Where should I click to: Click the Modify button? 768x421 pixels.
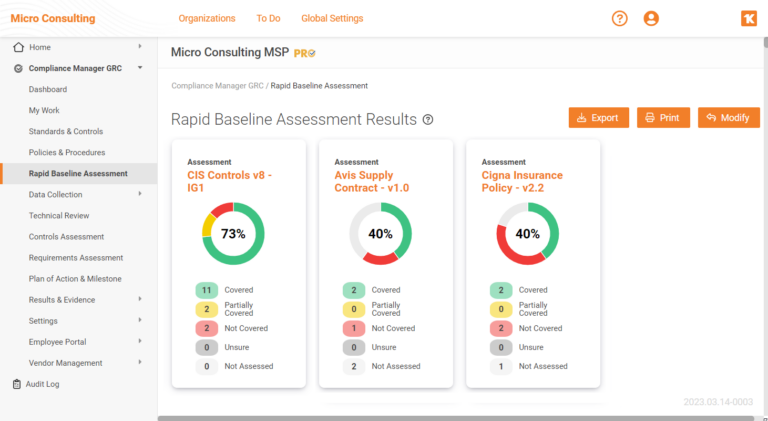[x=726, y=118]
